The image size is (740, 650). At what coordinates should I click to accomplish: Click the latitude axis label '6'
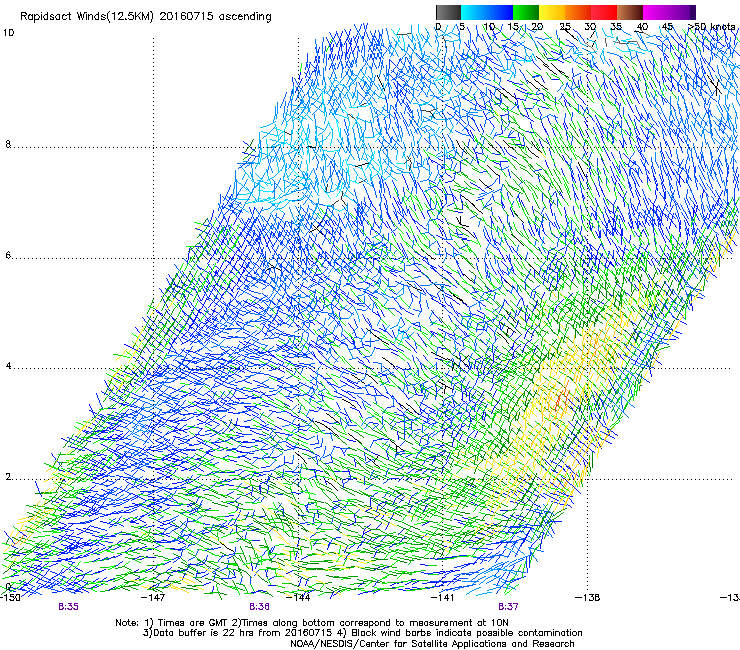tap(8, 255)
